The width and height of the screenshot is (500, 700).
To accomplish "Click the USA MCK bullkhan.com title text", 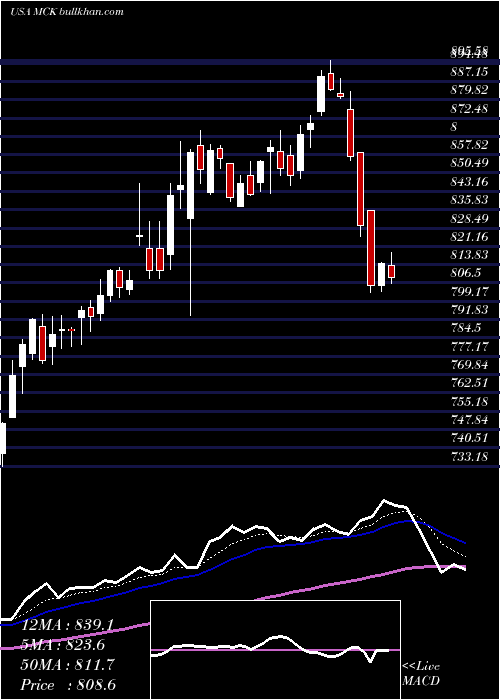I will pos(67,12).
